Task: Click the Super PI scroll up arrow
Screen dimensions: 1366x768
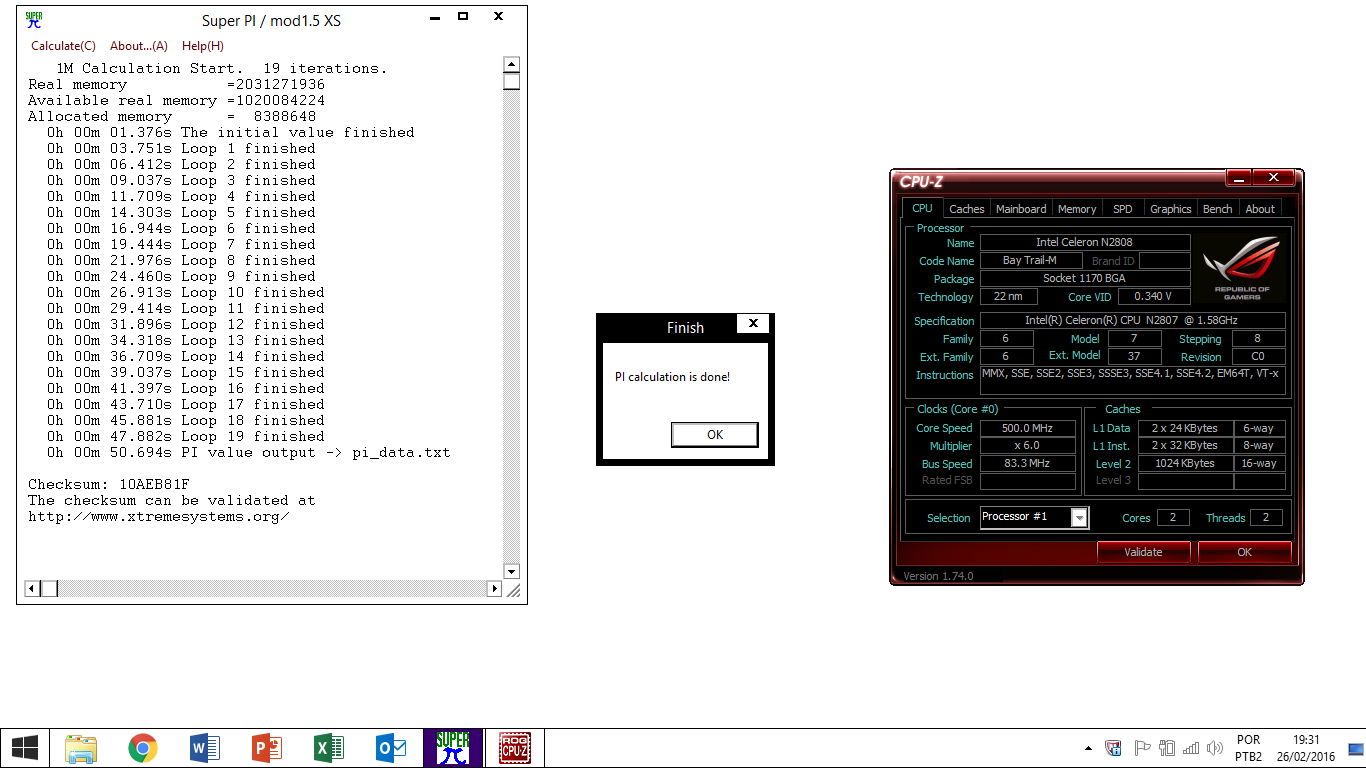Action: [512, 65]
